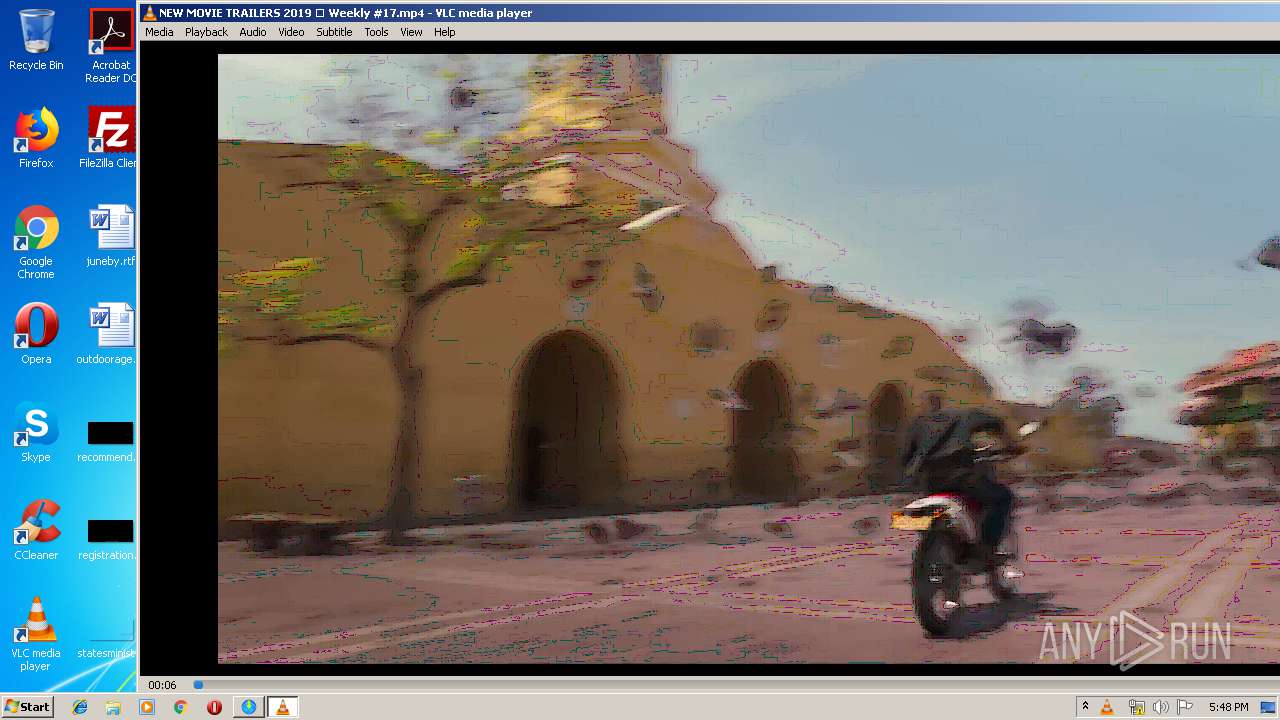Open the network status tray icon
The image size is (1280, 720).
pos(1136,707)
